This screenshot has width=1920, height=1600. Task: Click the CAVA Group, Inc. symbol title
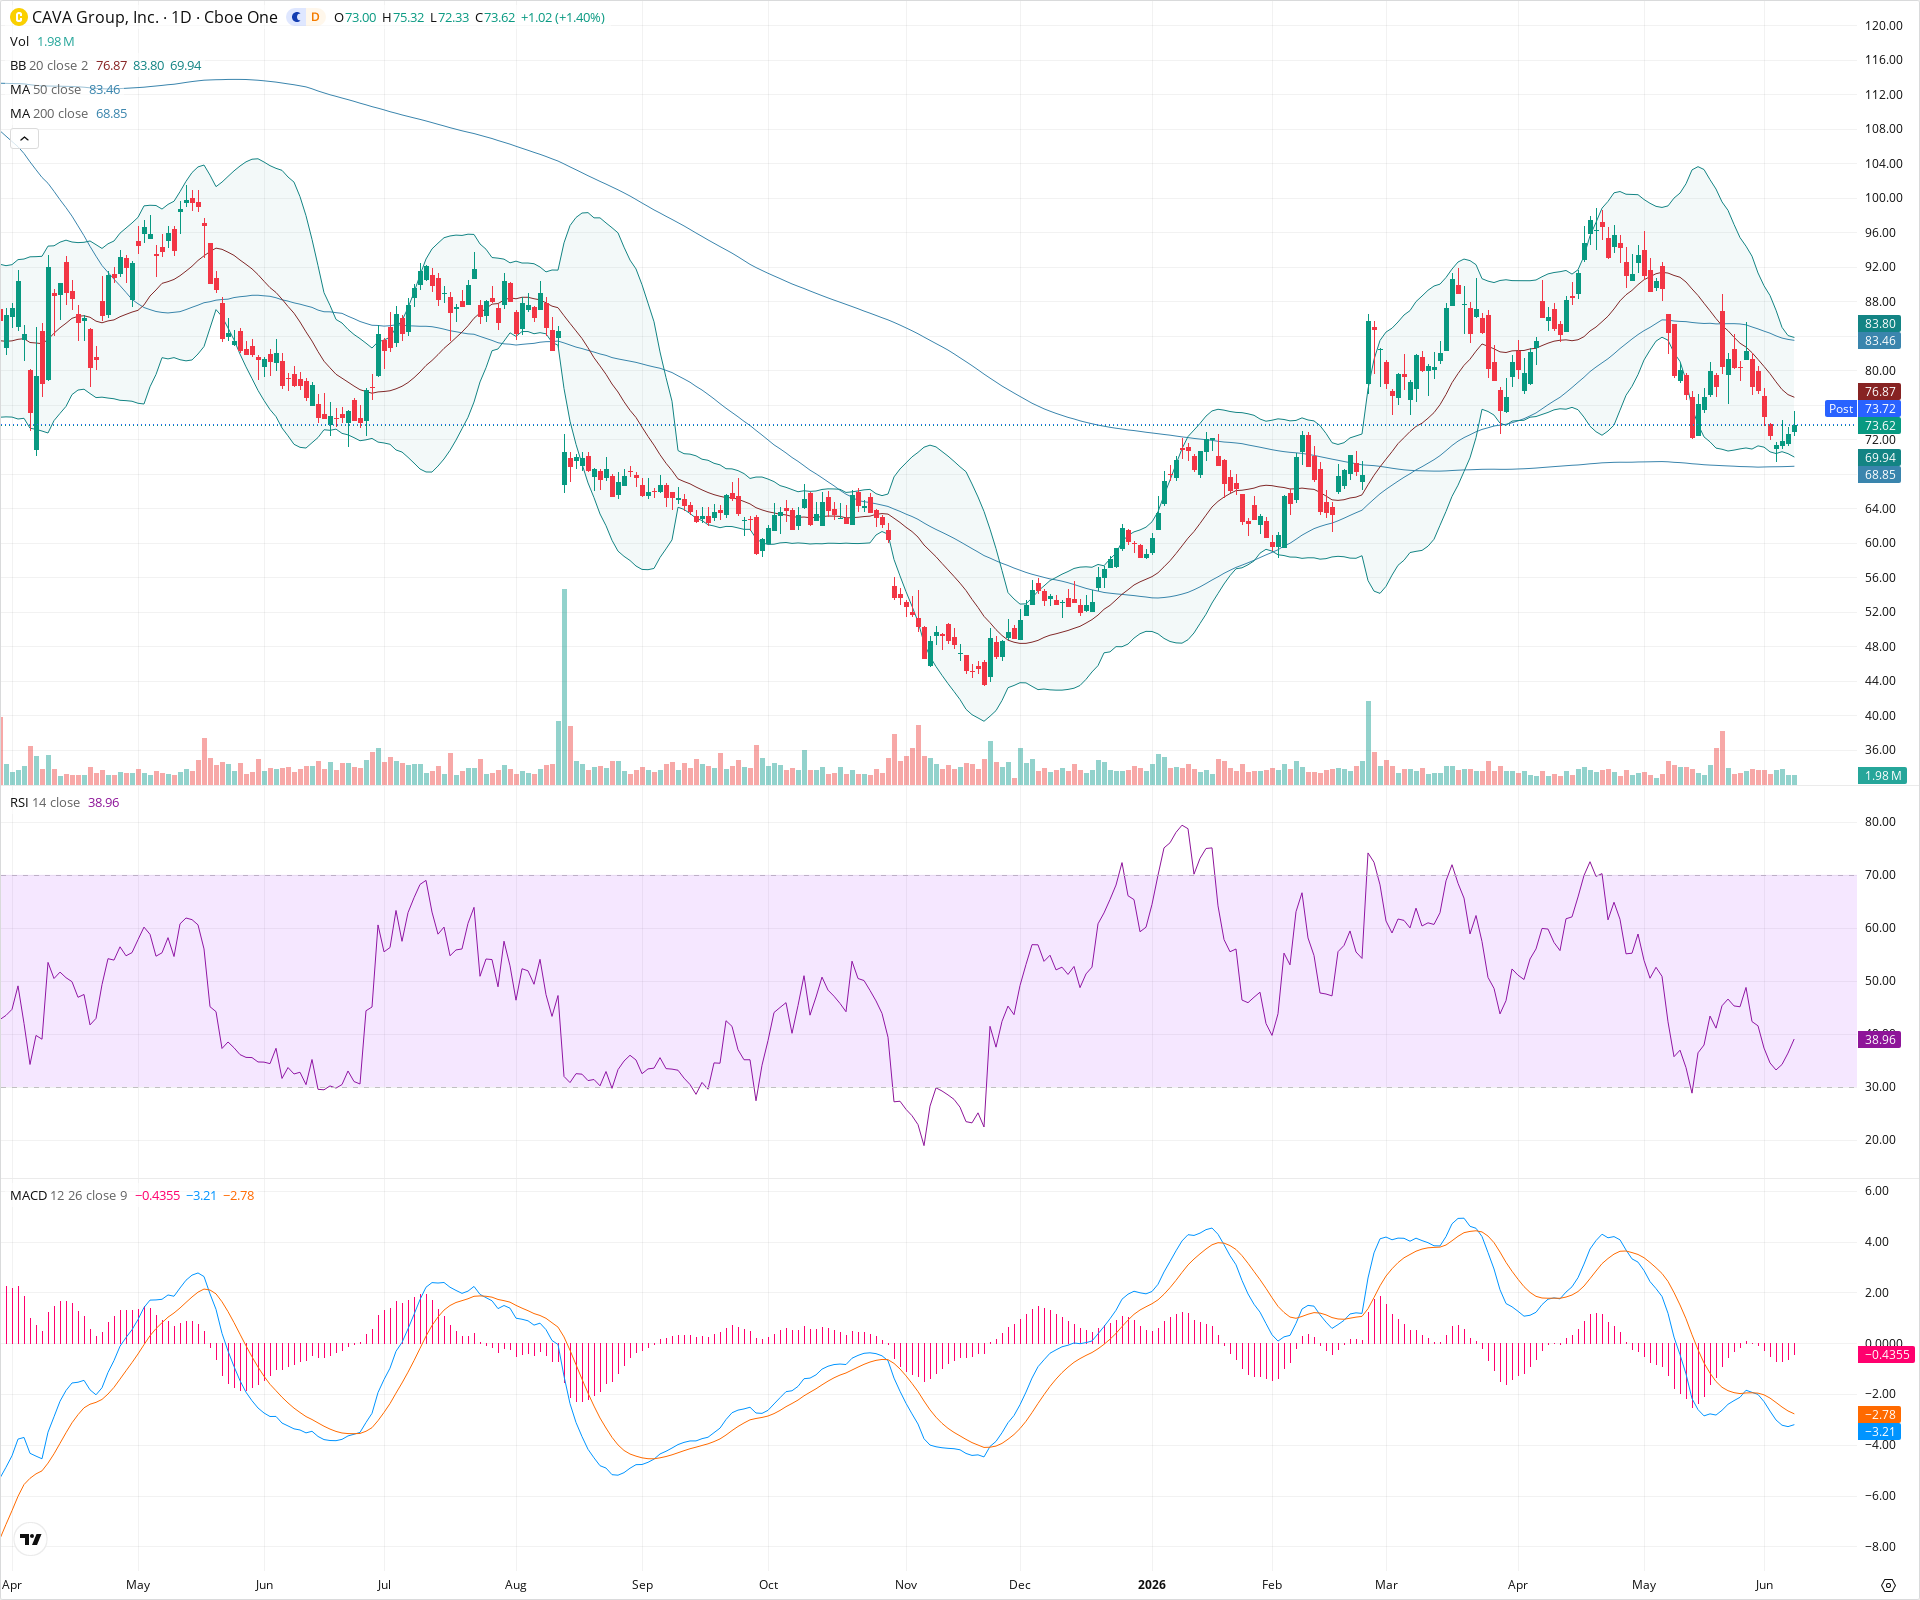pos(95,17)
